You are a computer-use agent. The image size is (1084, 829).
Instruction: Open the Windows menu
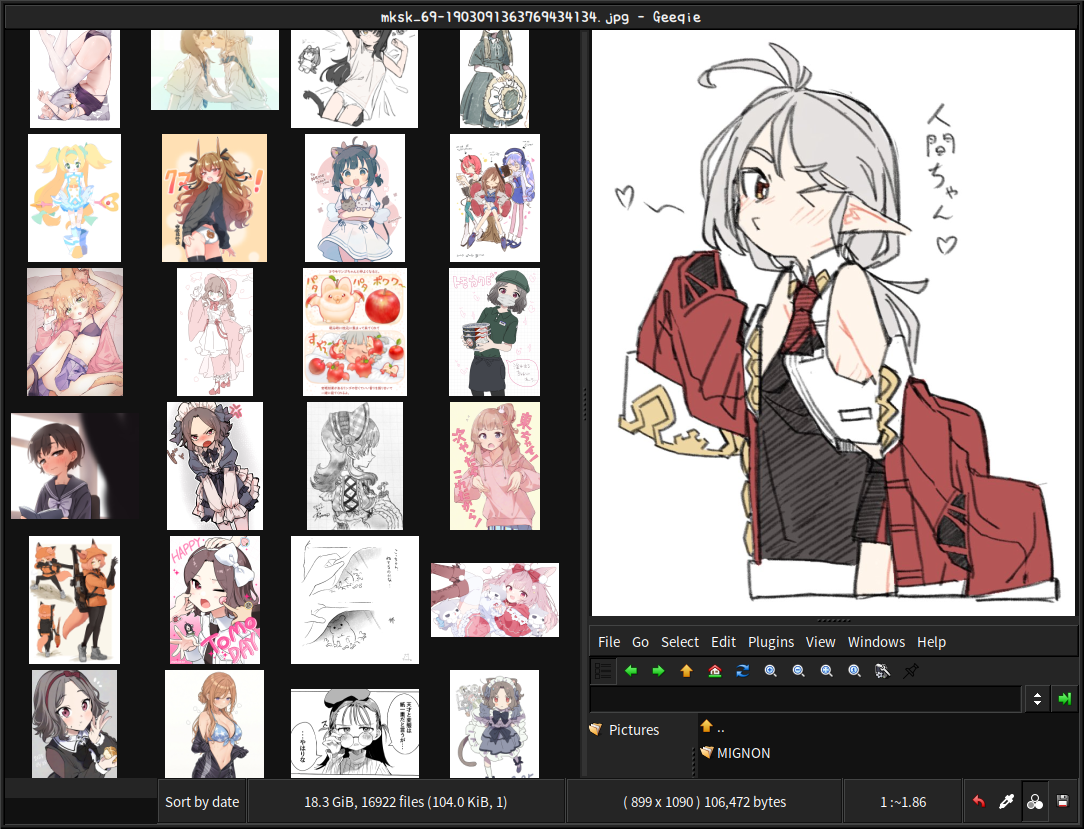point(876,642)
